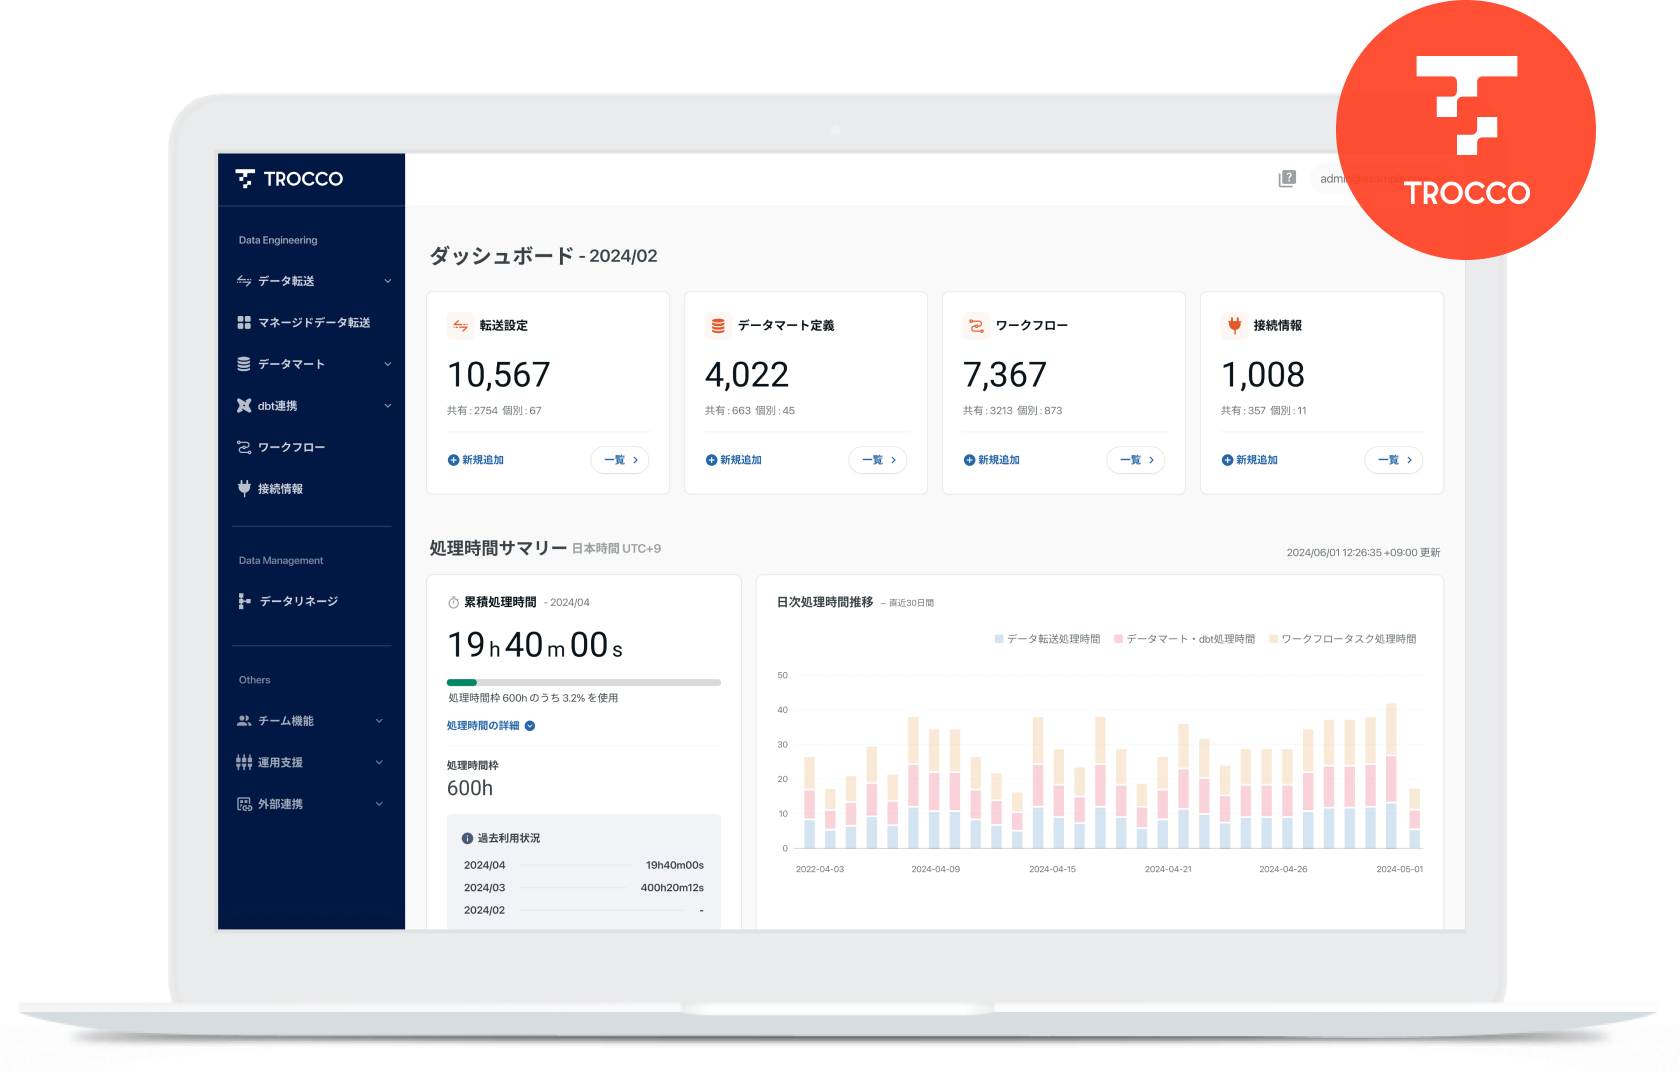Click the dbt連携 sidebar icon
The image size is (1680, 1072).
click(x=244, y=405)
